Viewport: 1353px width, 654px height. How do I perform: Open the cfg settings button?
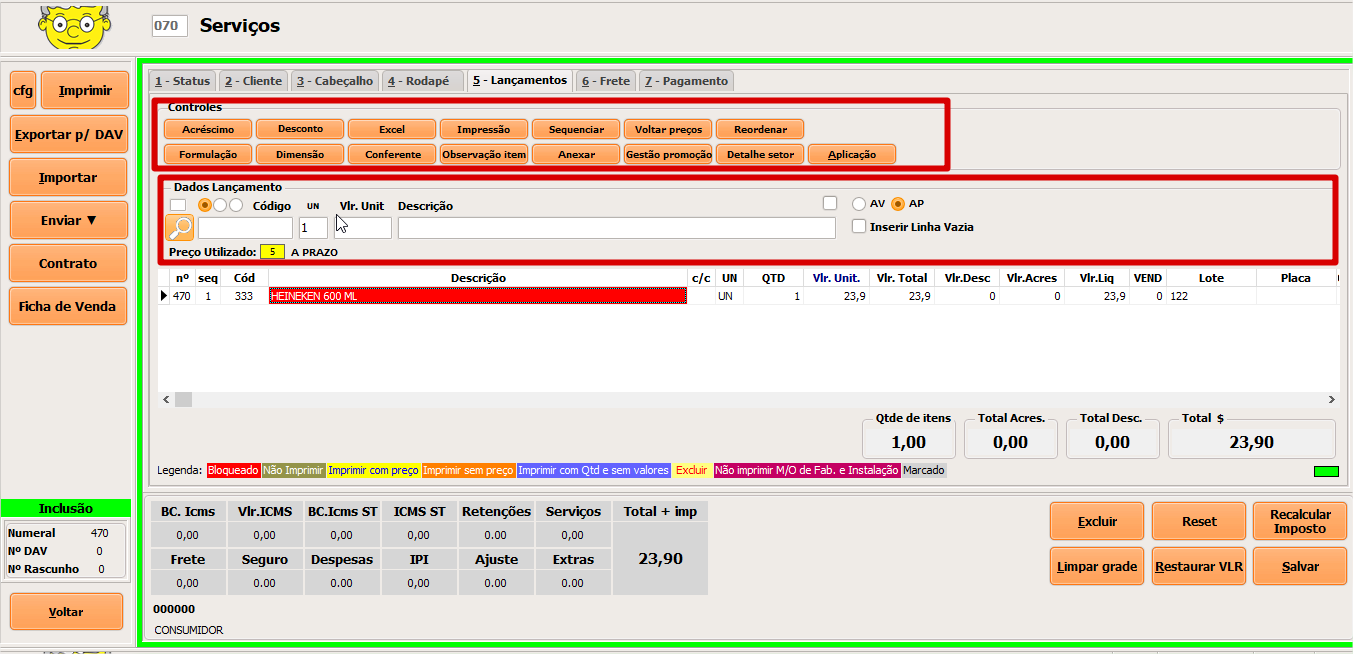(x=23, y=91)
